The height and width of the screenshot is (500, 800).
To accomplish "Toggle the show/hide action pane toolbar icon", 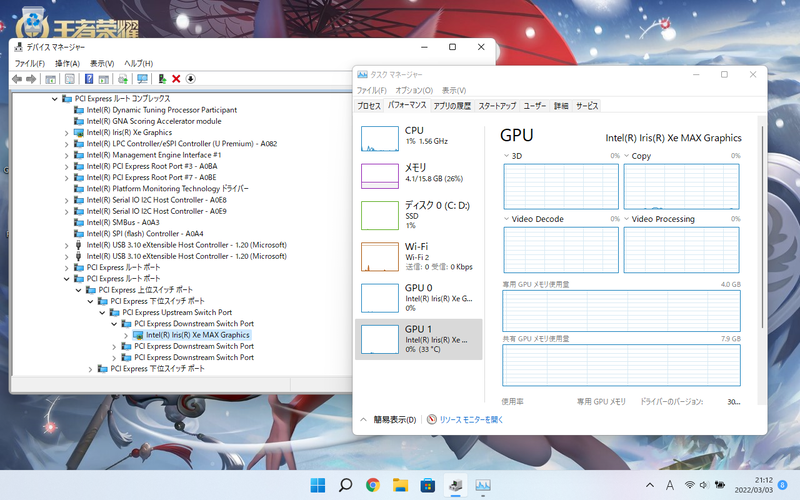I will point(104,79).
